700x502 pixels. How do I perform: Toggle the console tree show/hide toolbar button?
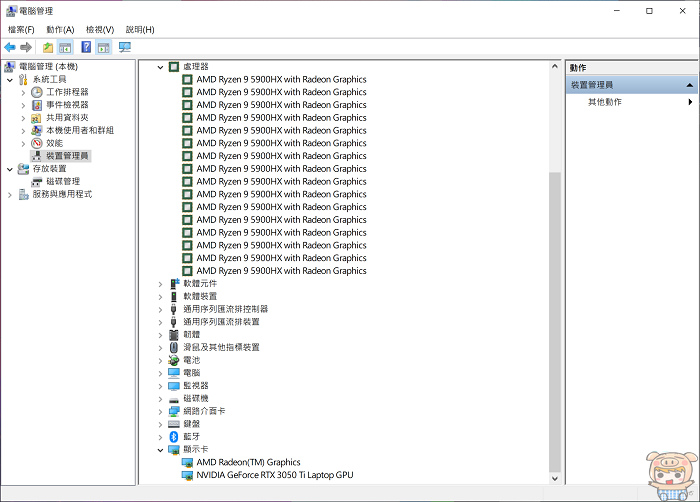pyautogui.click(x=66, y=47)
